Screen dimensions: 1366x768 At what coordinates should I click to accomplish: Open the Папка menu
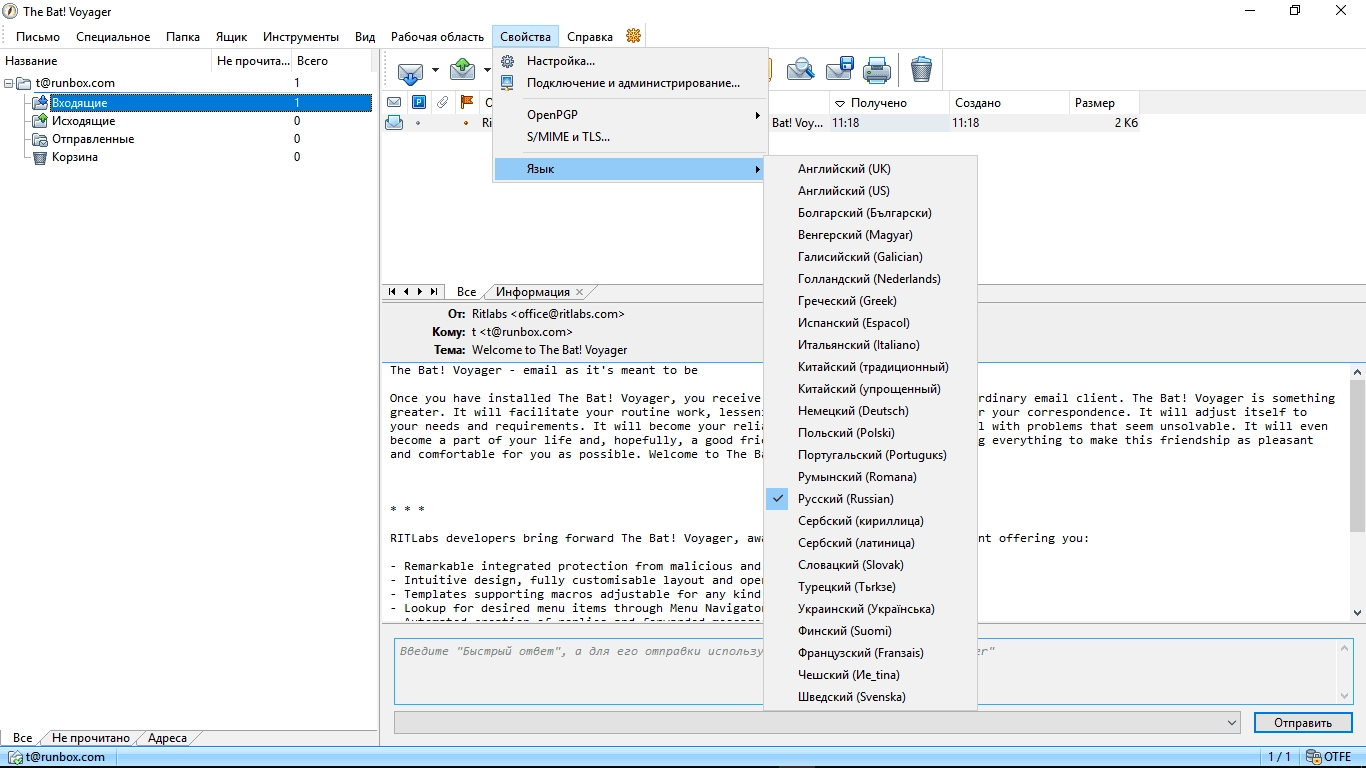coord(183,37)
